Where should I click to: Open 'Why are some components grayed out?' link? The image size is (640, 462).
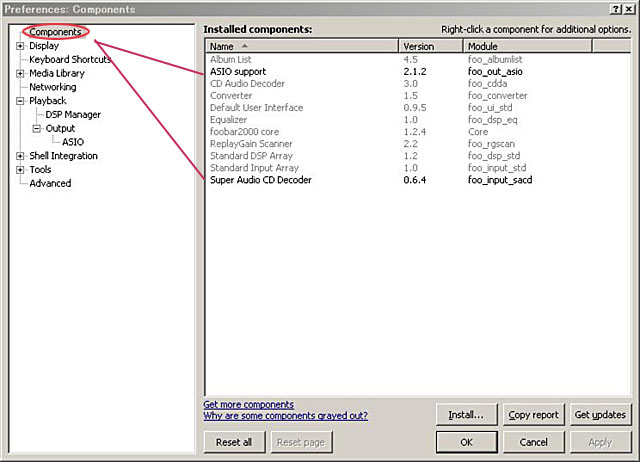coord(285,416)
